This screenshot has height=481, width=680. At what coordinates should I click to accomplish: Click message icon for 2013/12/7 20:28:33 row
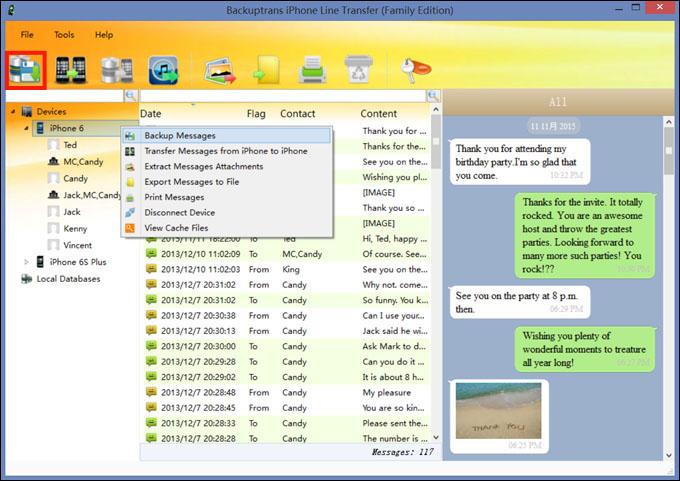(151, 423)
